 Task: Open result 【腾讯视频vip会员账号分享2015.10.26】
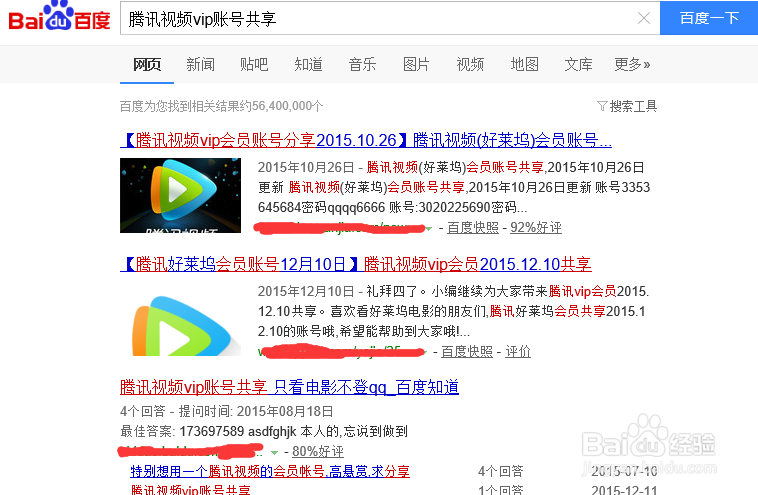[x=366, y=140]
